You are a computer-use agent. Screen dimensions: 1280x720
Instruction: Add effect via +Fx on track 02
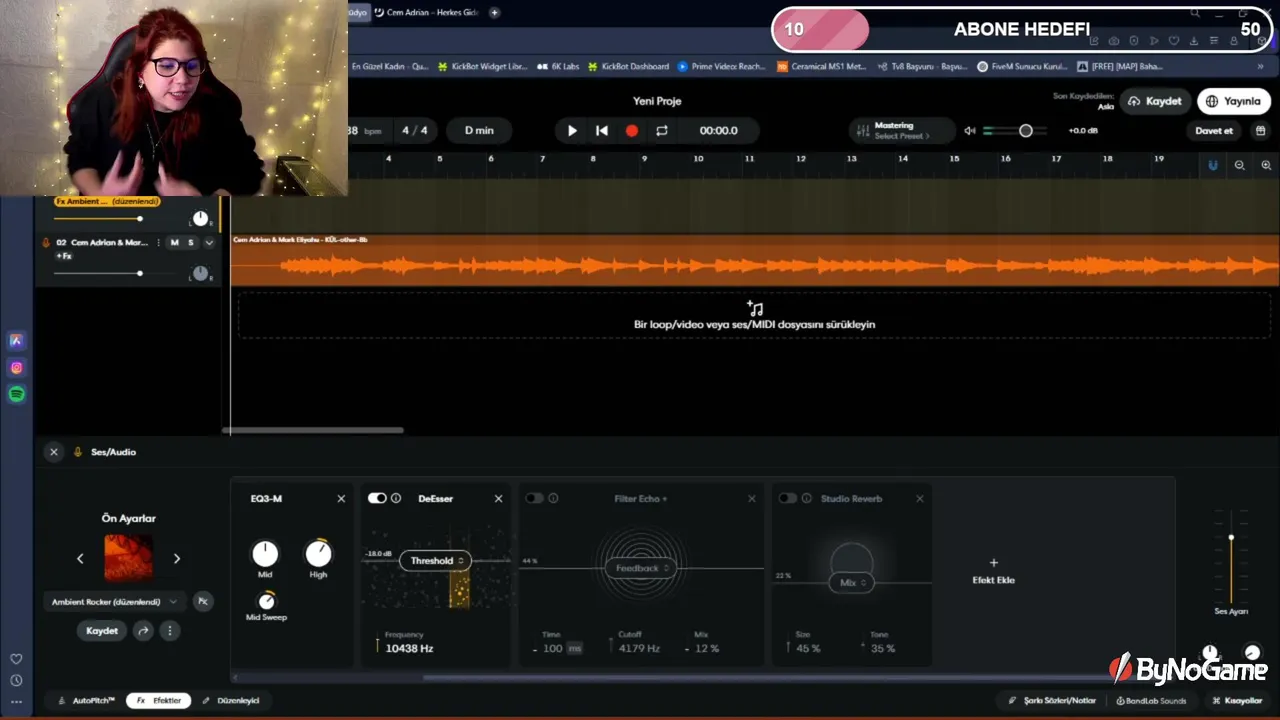tap(64, 256)
